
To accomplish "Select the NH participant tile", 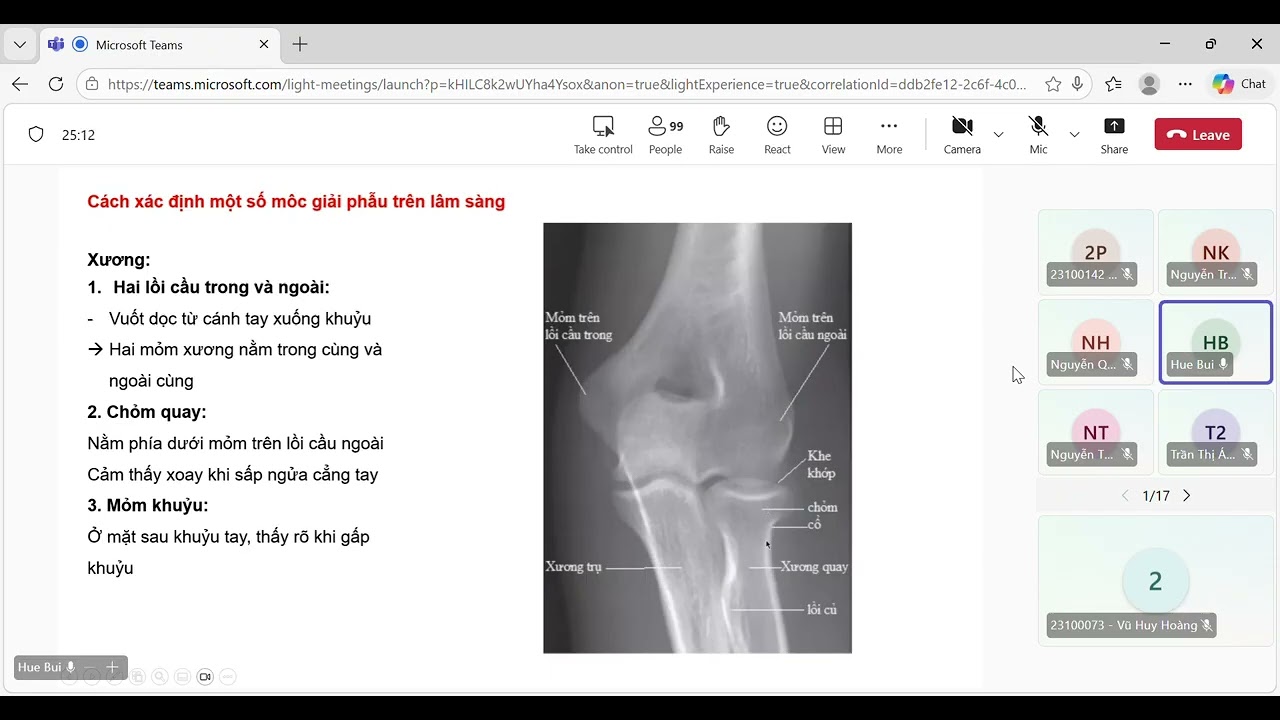I will 1096,342.
